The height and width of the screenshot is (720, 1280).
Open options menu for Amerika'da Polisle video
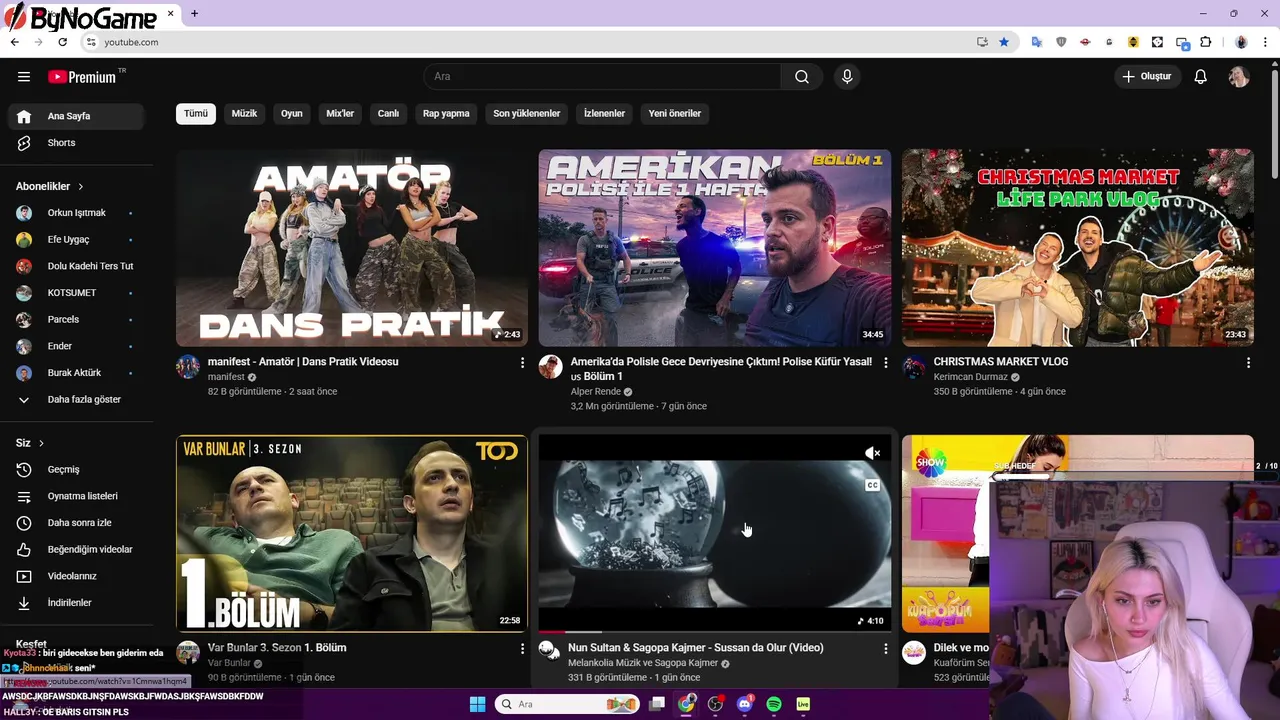click(x=885, y=363)
